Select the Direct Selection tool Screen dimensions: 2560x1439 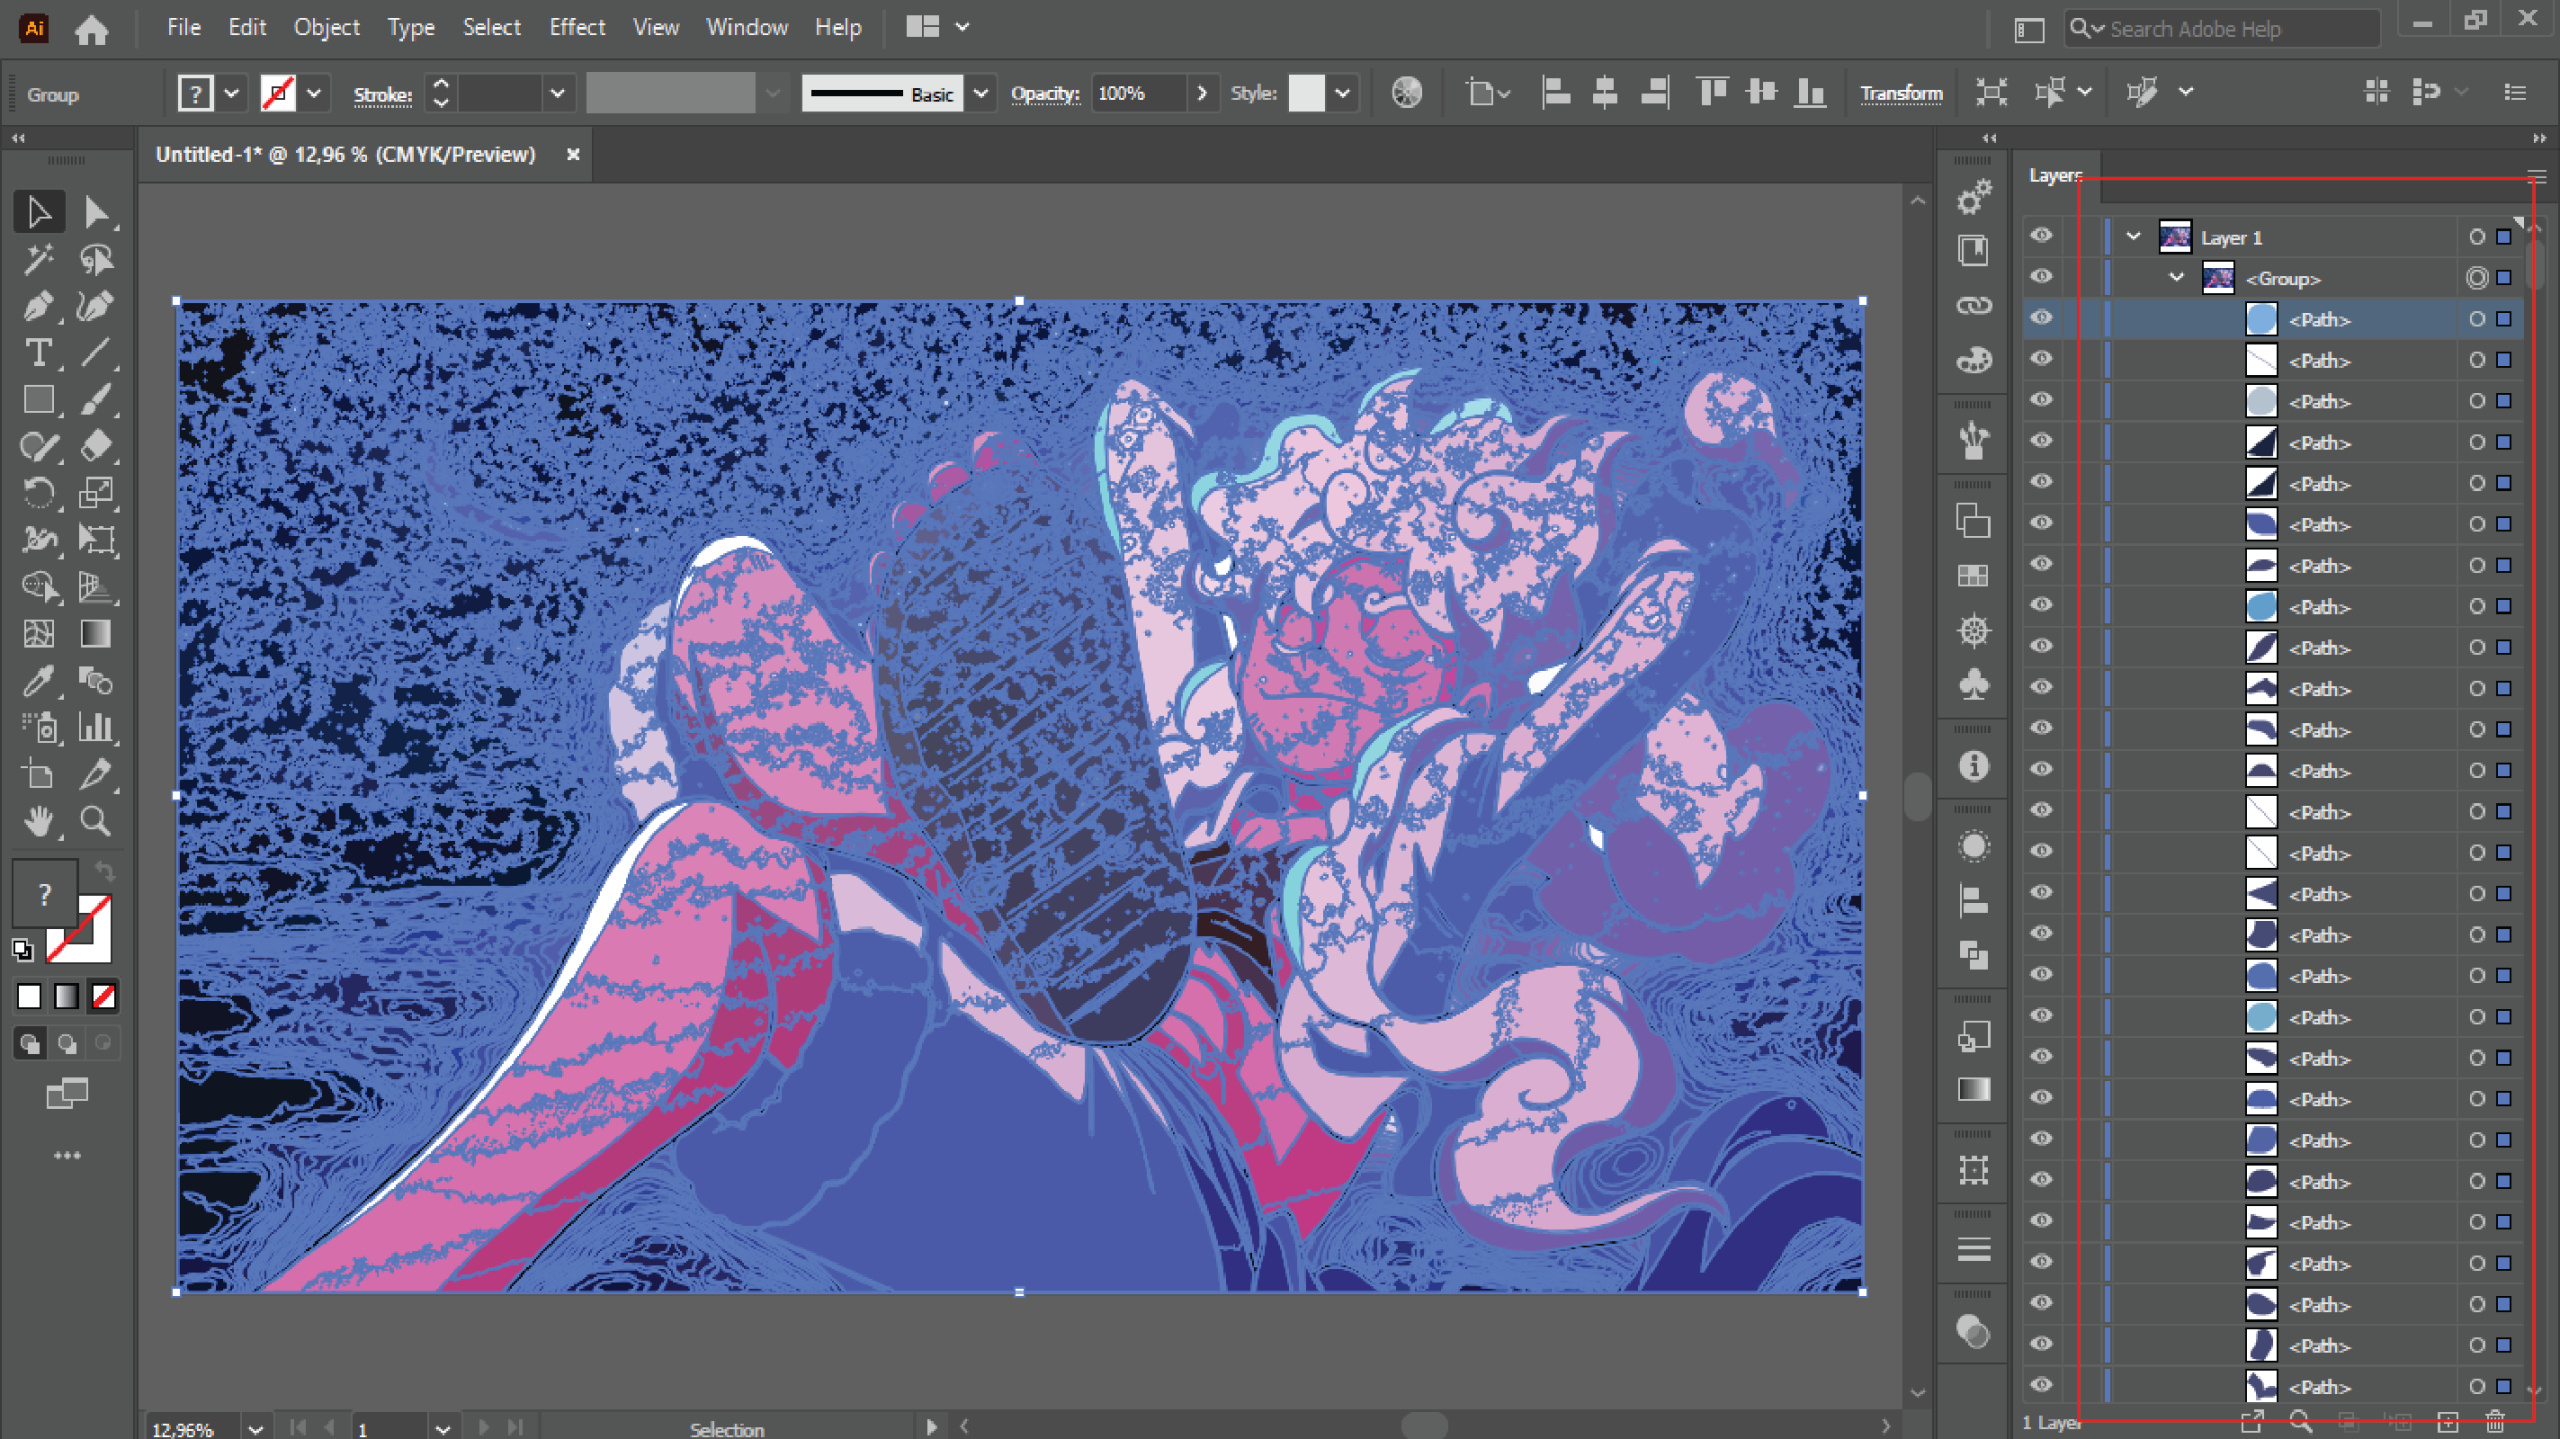[x=96, y=212]
